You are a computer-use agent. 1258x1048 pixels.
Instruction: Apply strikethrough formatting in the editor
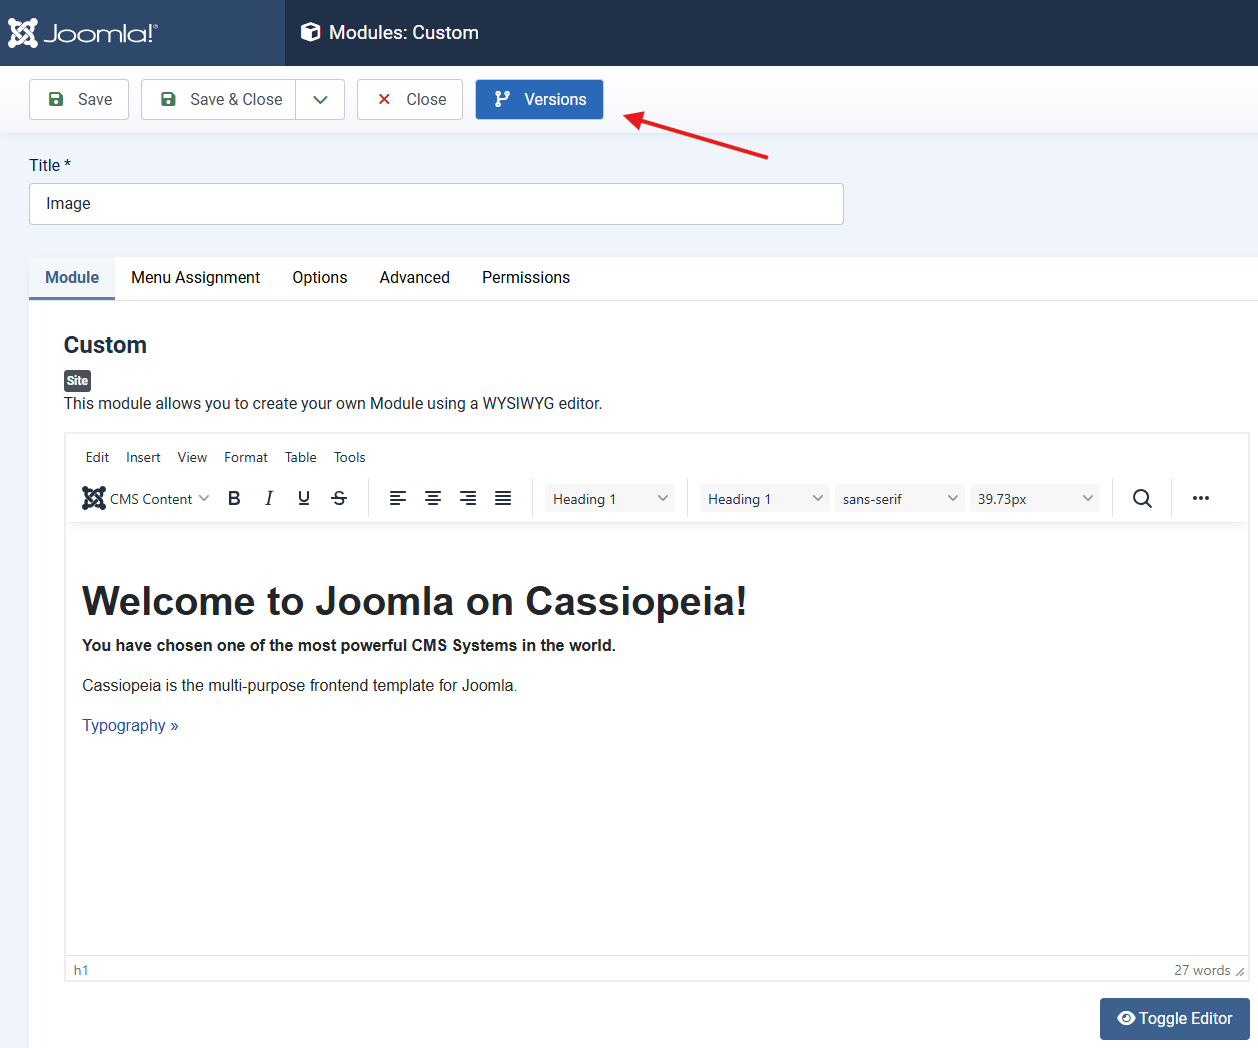pyautogui.click(x=338, y=497)
